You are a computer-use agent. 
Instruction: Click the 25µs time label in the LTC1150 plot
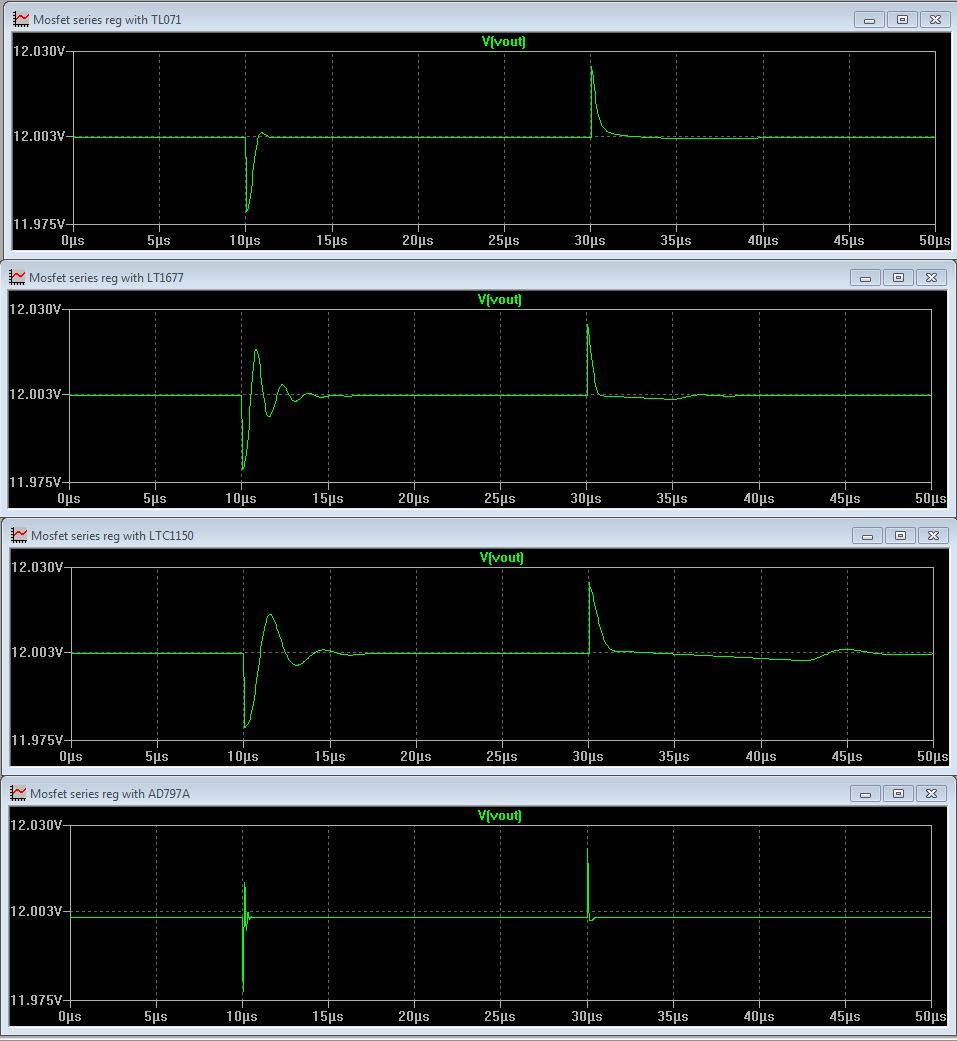click(x=501, y=756)
